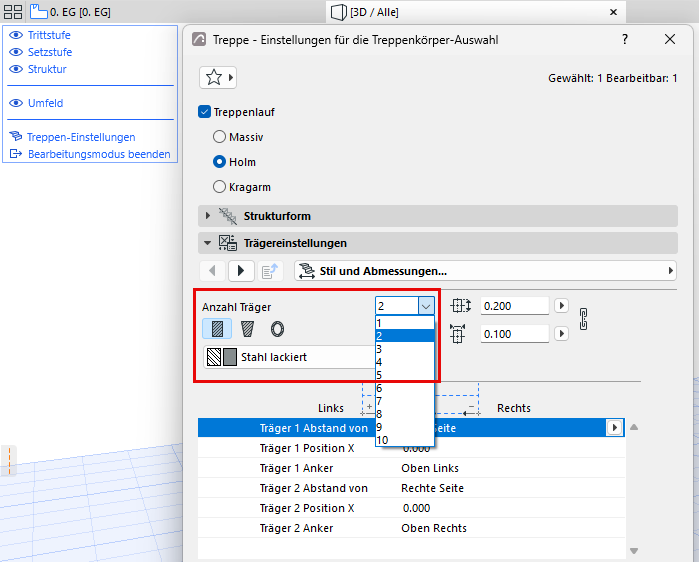Select the tapered beam profile icon
This screenshot has height=562, width=699.
247,329
